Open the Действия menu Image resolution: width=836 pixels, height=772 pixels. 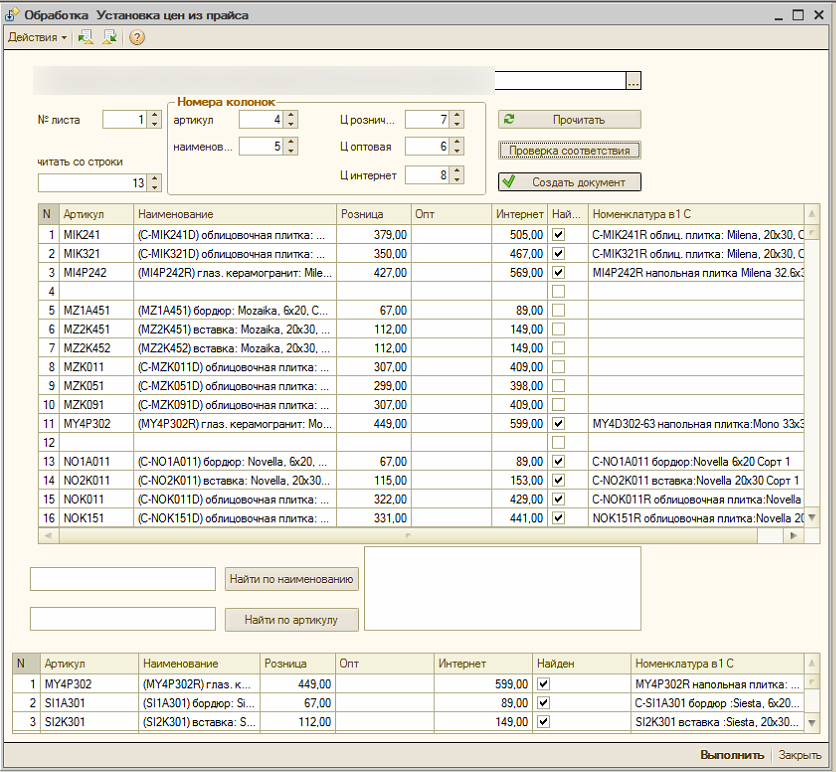[x=37, y=37]
